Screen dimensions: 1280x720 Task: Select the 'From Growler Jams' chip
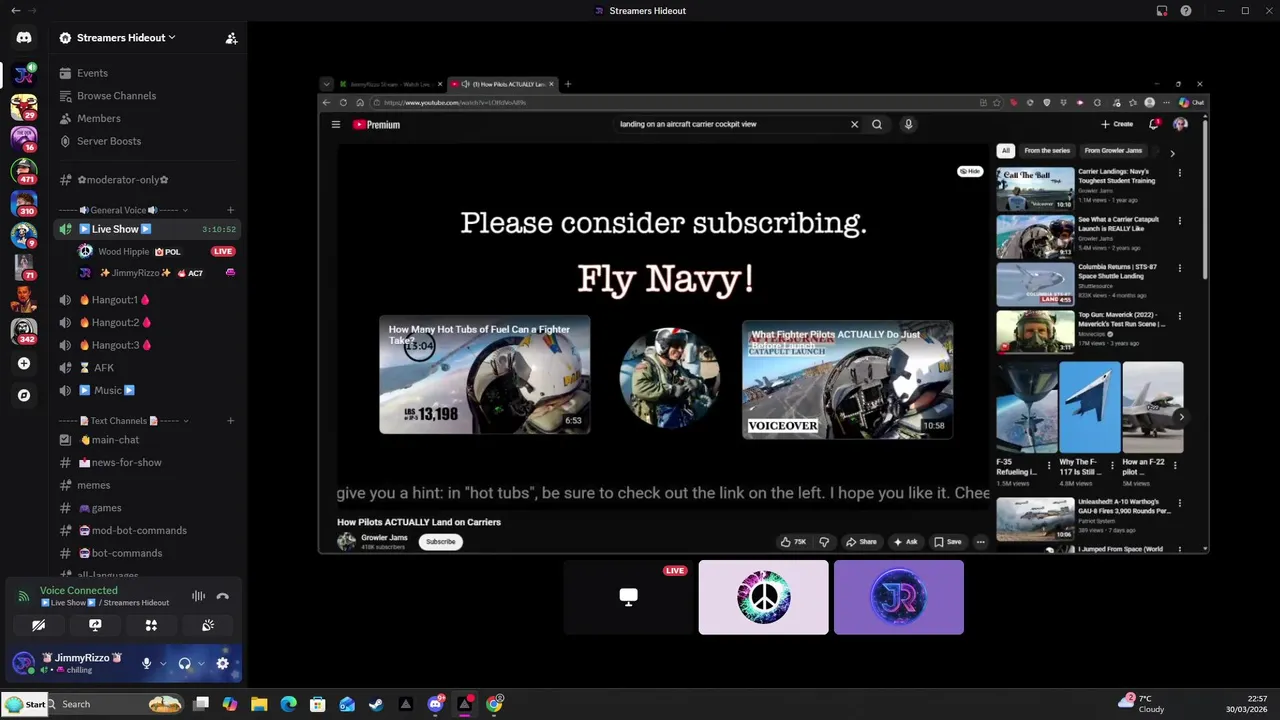1113,151
